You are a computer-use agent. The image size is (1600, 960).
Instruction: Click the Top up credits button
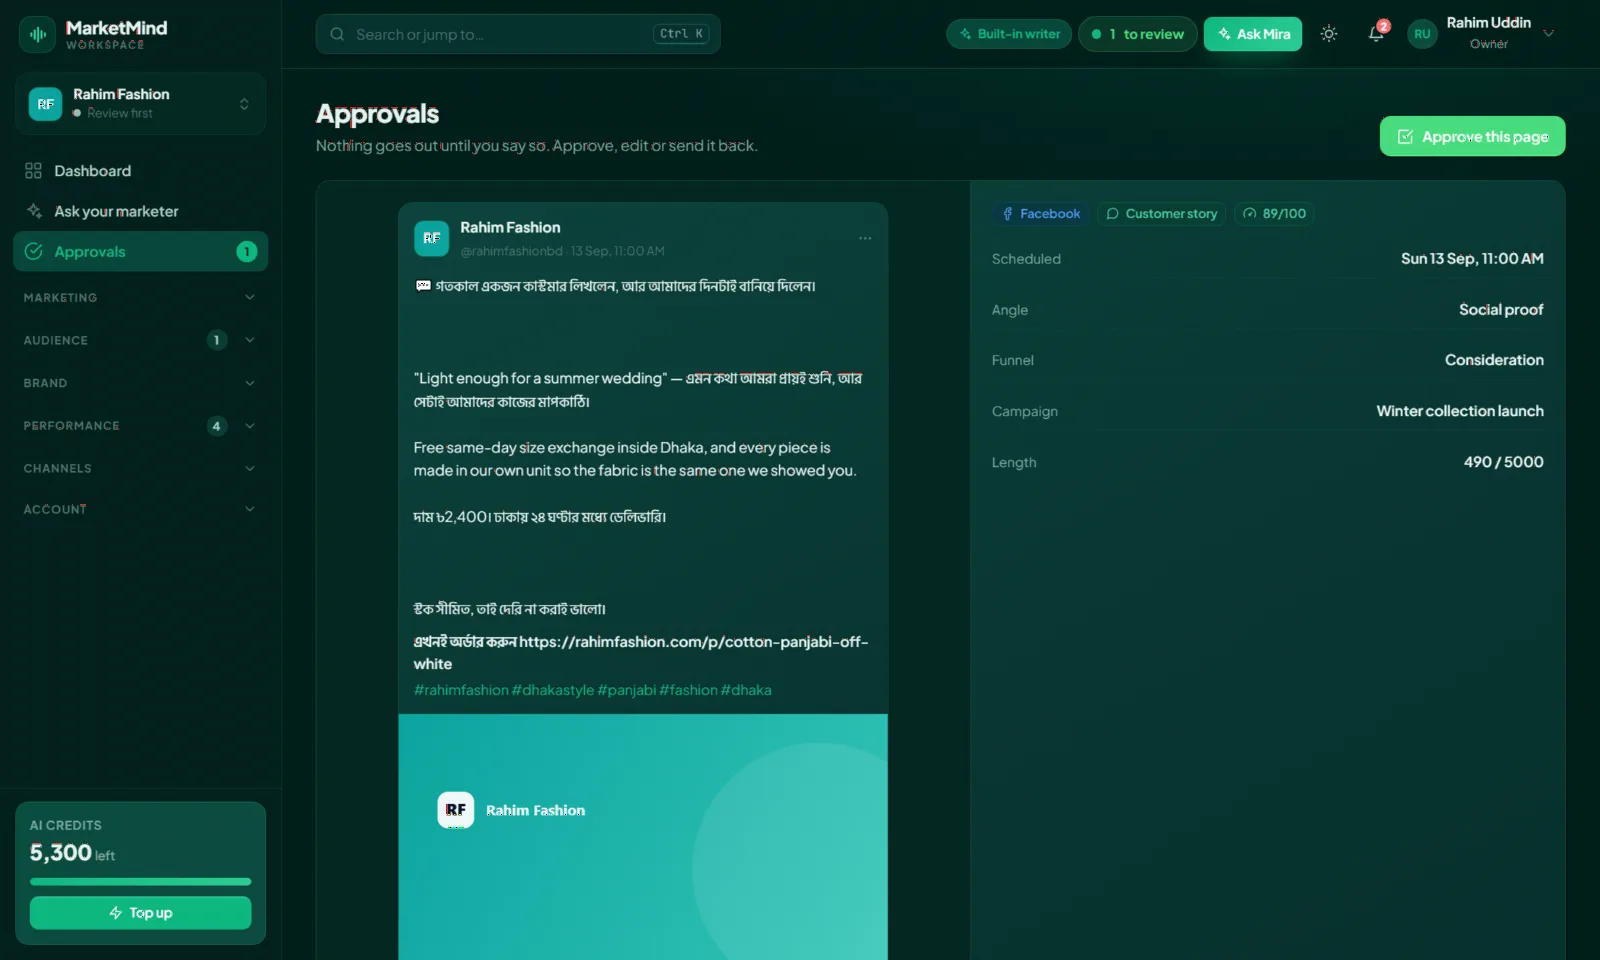140,913
